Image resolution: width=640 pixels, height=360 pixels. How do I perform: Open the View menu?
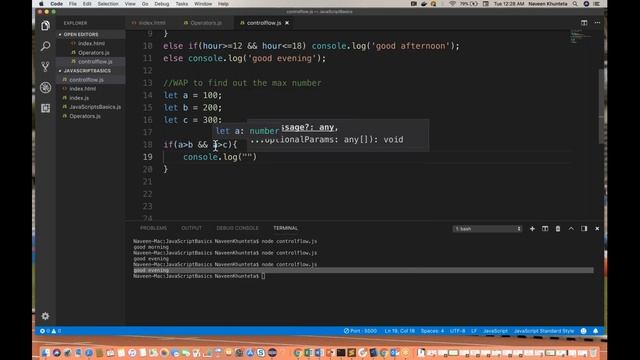130,4
